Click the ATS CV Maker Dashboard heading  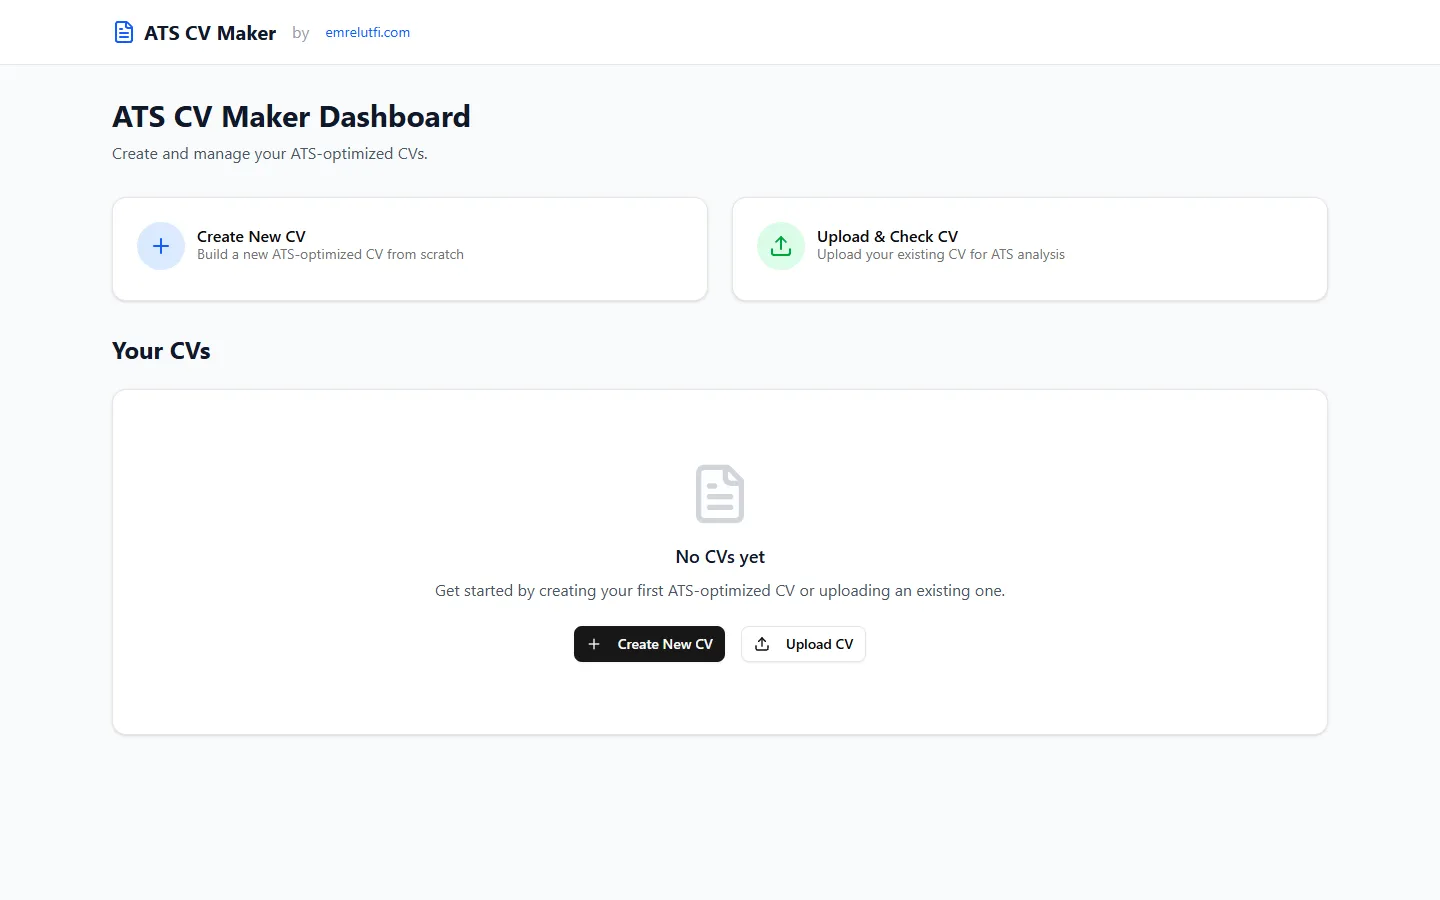291,117
